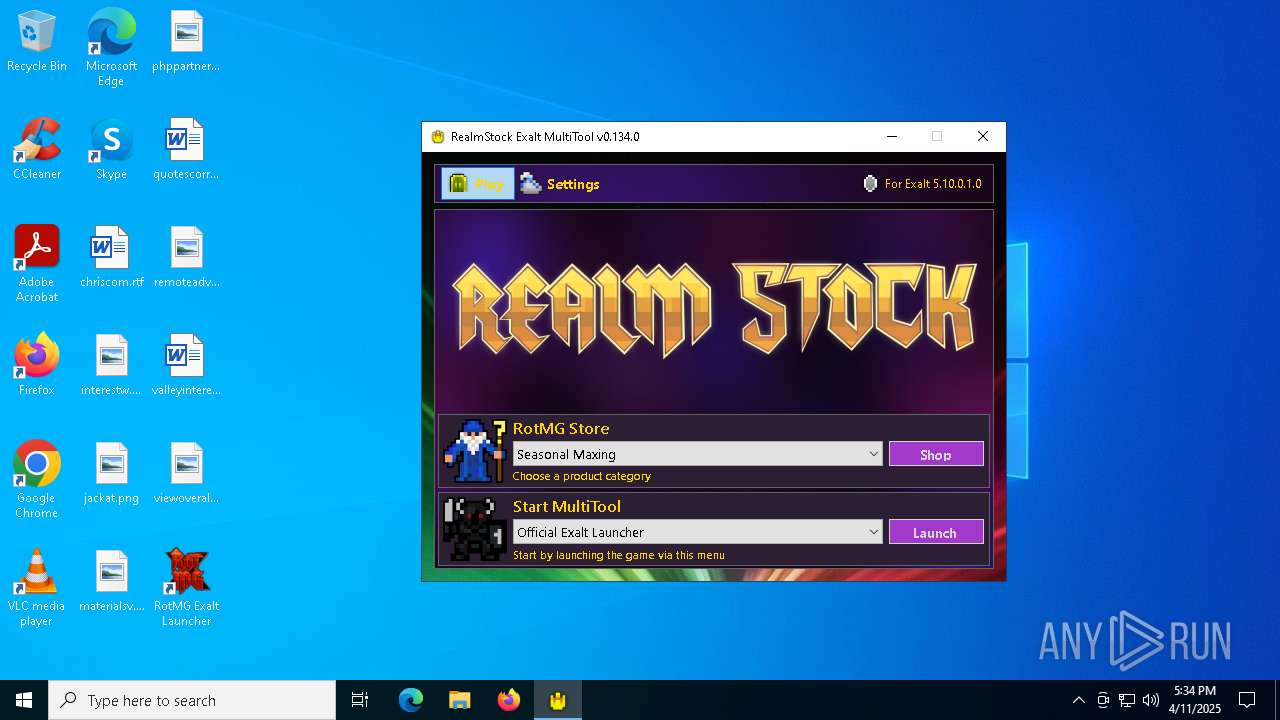
Task: Select the Firefox desktop shortcut
Action: 37,366
